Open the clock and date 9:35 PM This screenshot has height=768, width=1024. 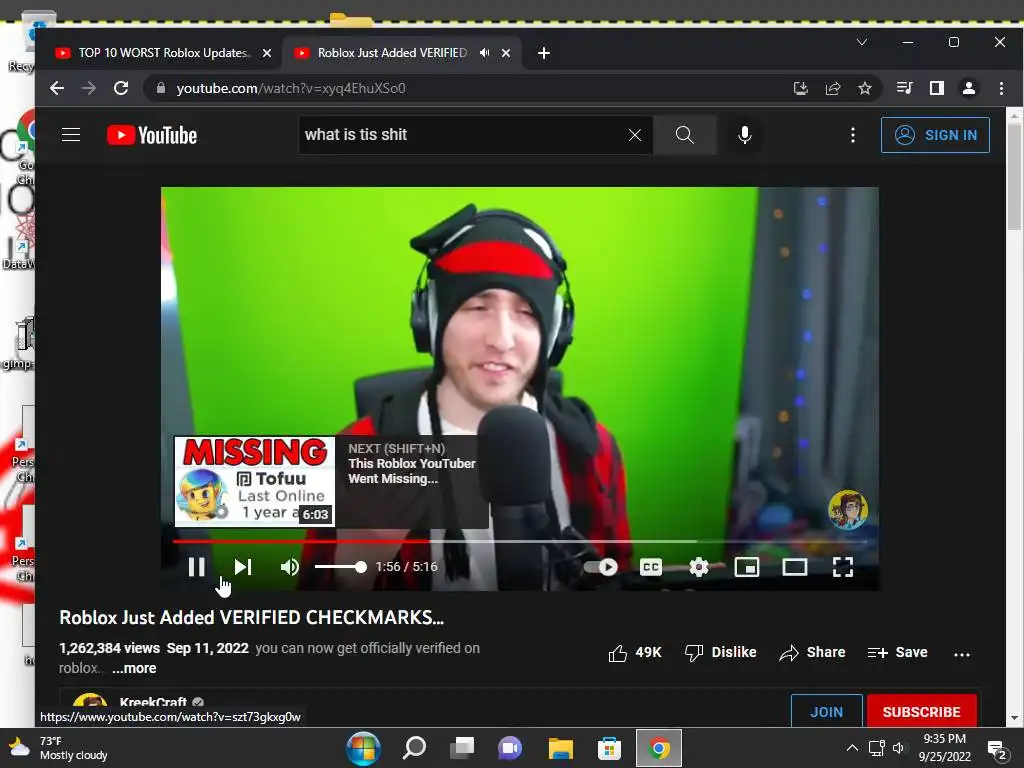(x=944, y=748)
